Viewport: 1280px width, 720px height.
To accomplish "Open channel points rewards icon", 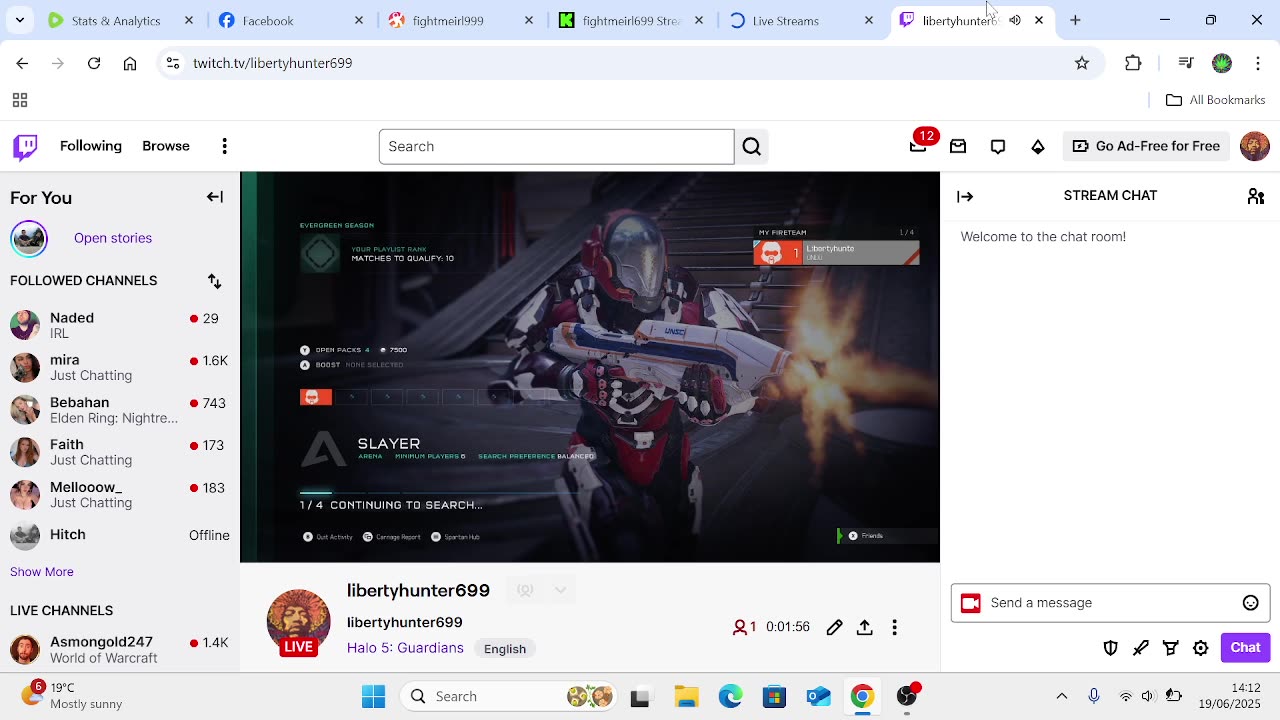I will pos(1171,648).
